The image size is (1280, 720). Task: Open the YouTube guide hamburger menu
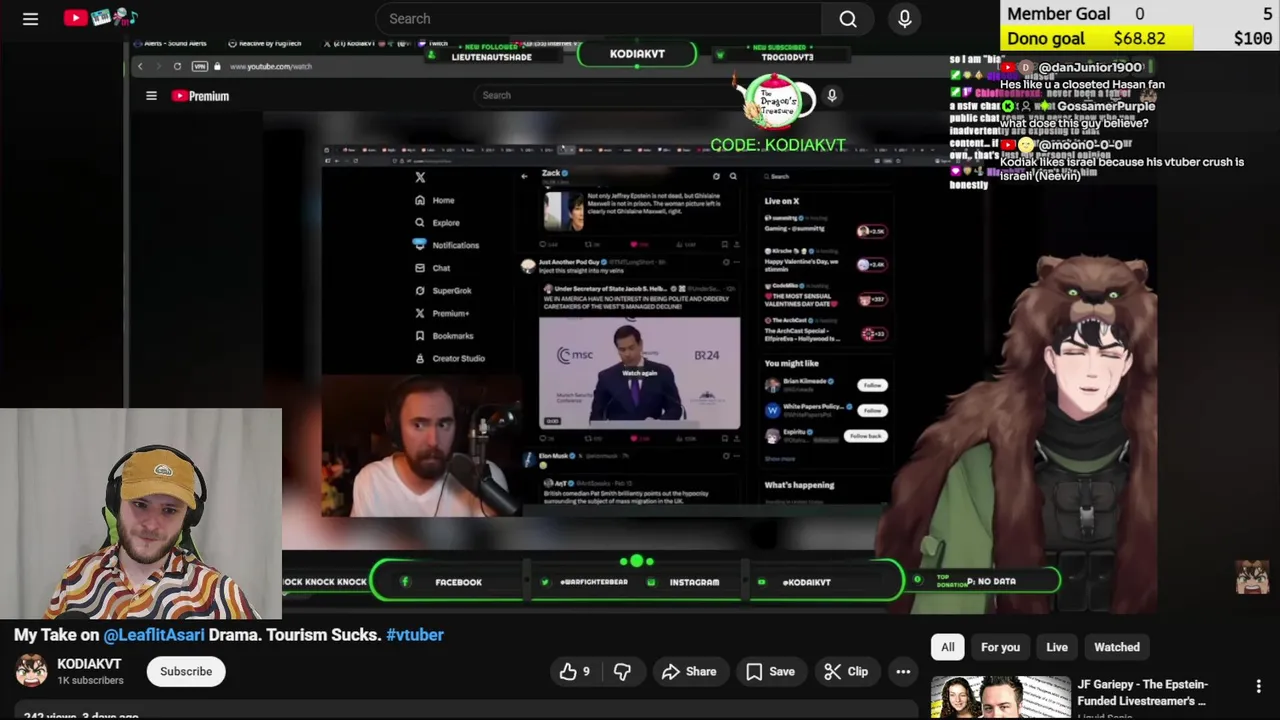[30, 19]
